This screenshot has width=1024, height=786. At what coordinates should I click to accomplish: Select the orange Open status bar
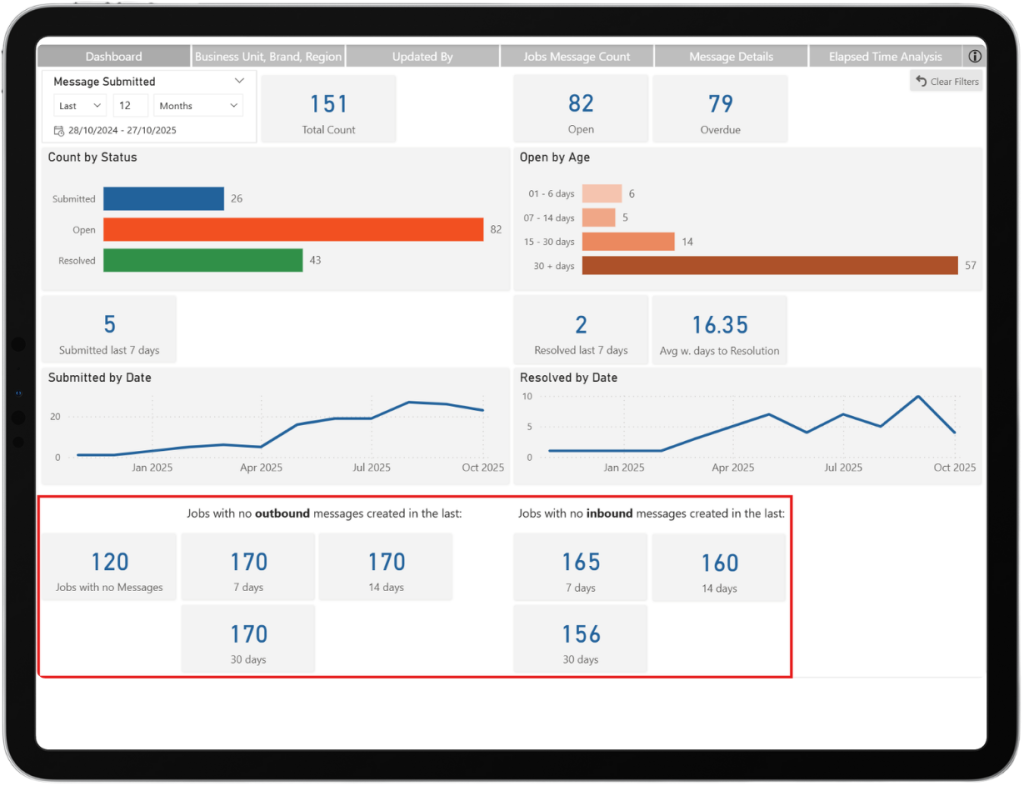(x=293, y=230)
